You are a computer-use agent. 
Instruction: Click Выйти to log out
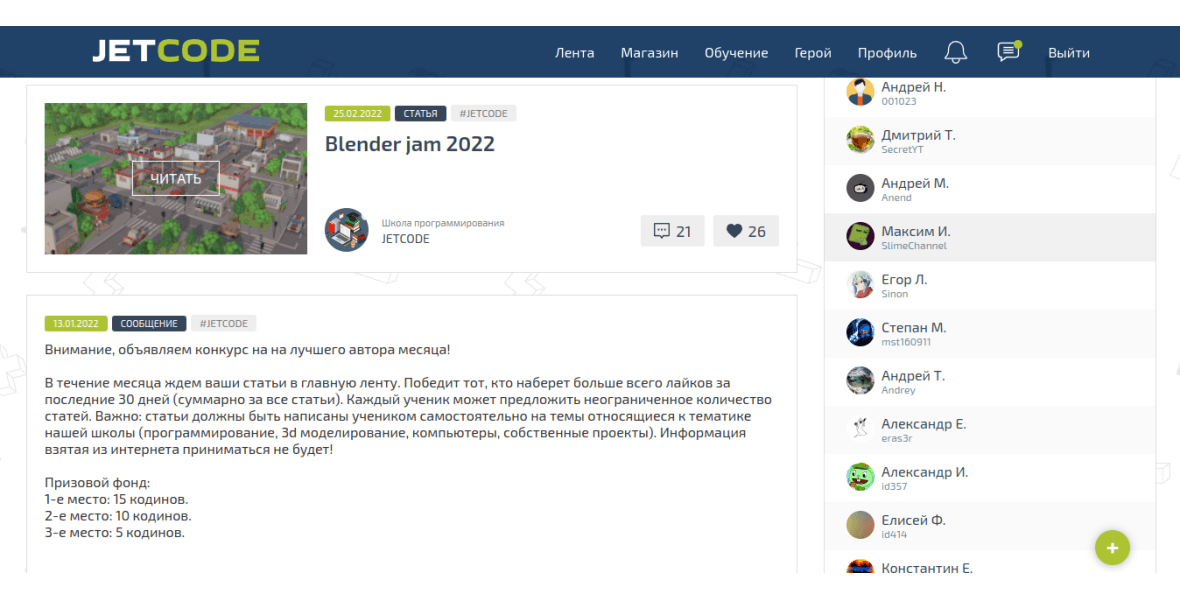(1069, 53)
